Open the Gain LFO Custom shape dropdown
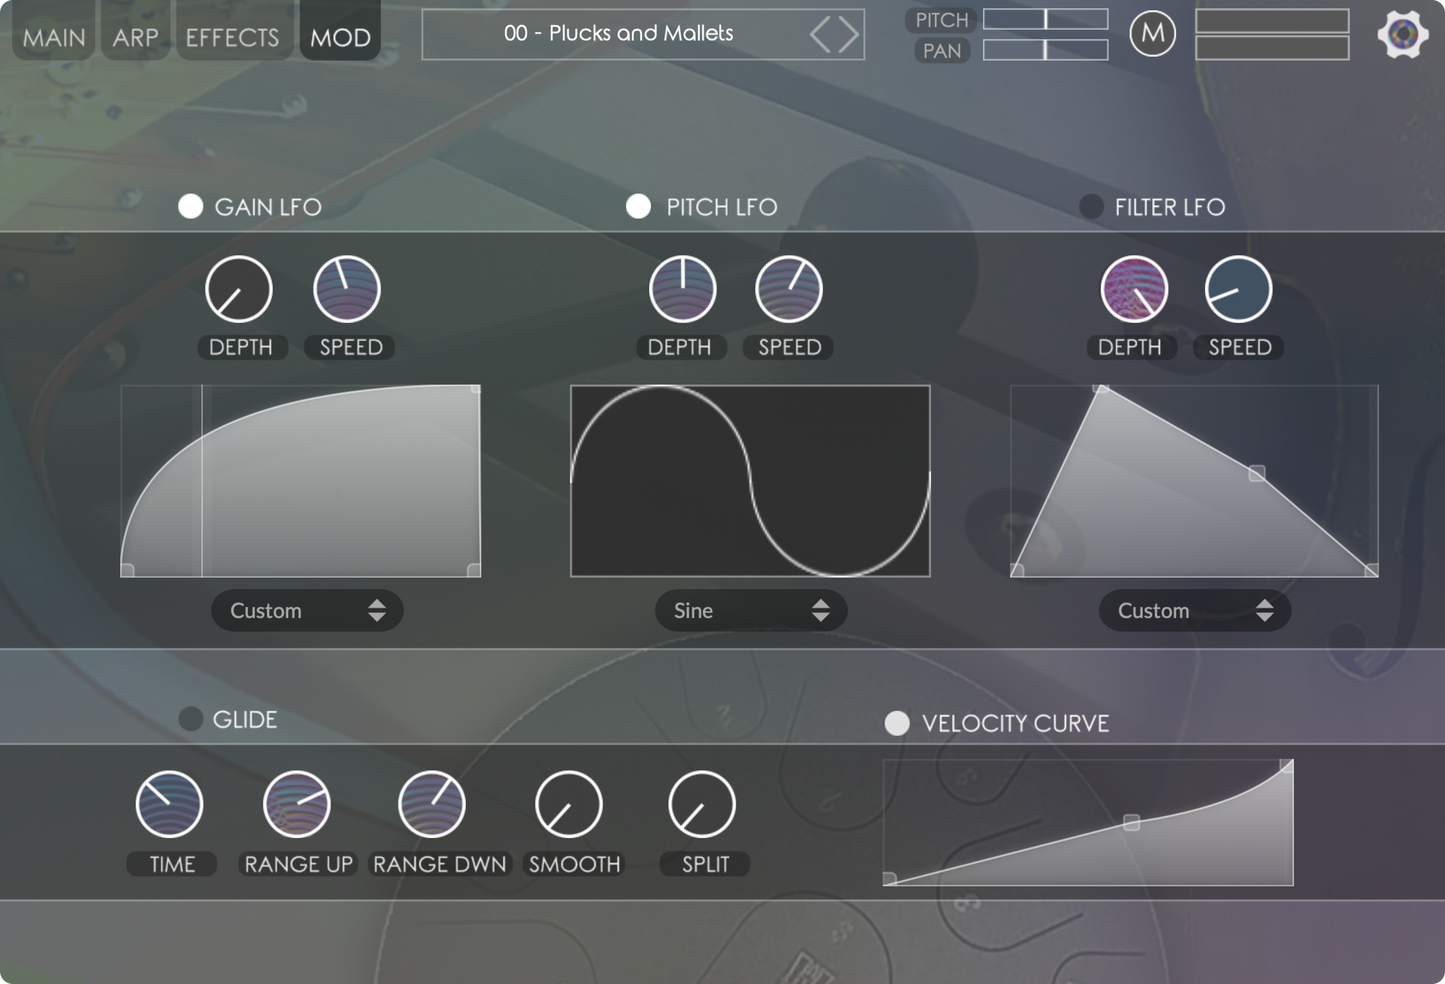This screenshot has width=1445, height=984. pyautogui.click(x=307, y=611)
